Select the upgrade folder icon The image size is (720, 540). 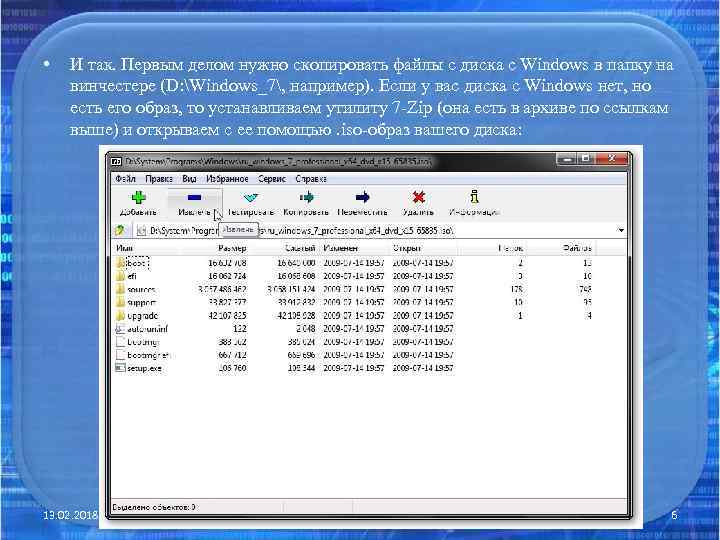120,316
